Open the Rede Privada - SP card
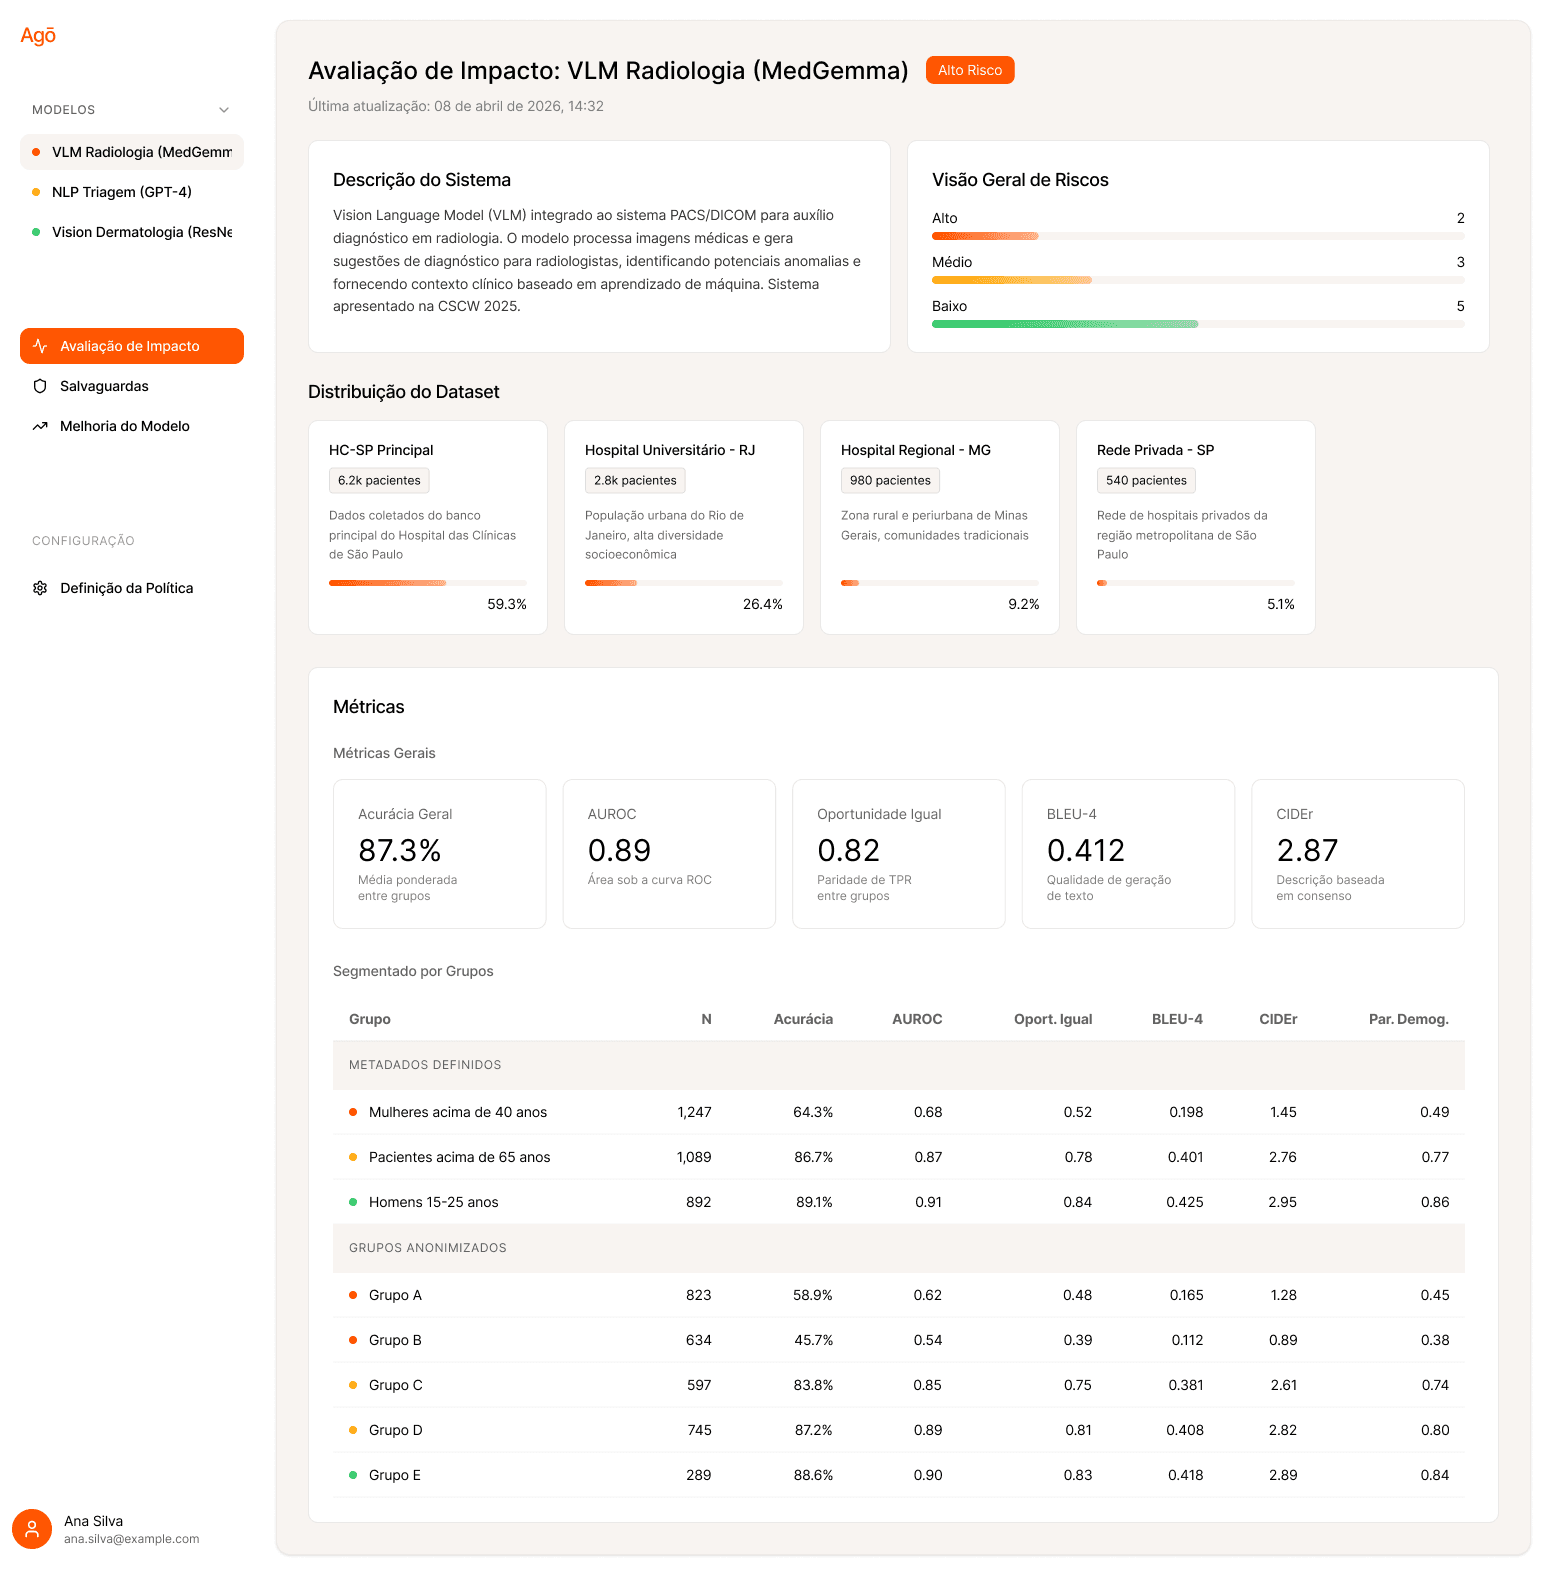 point(1196,527)
